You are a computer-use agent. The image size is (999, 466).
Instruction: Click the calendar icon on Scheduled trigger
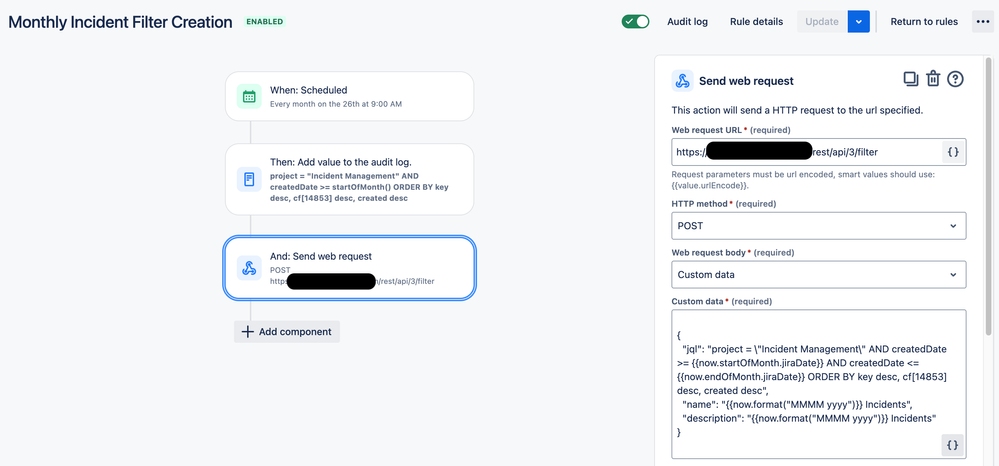click(249, 96)
